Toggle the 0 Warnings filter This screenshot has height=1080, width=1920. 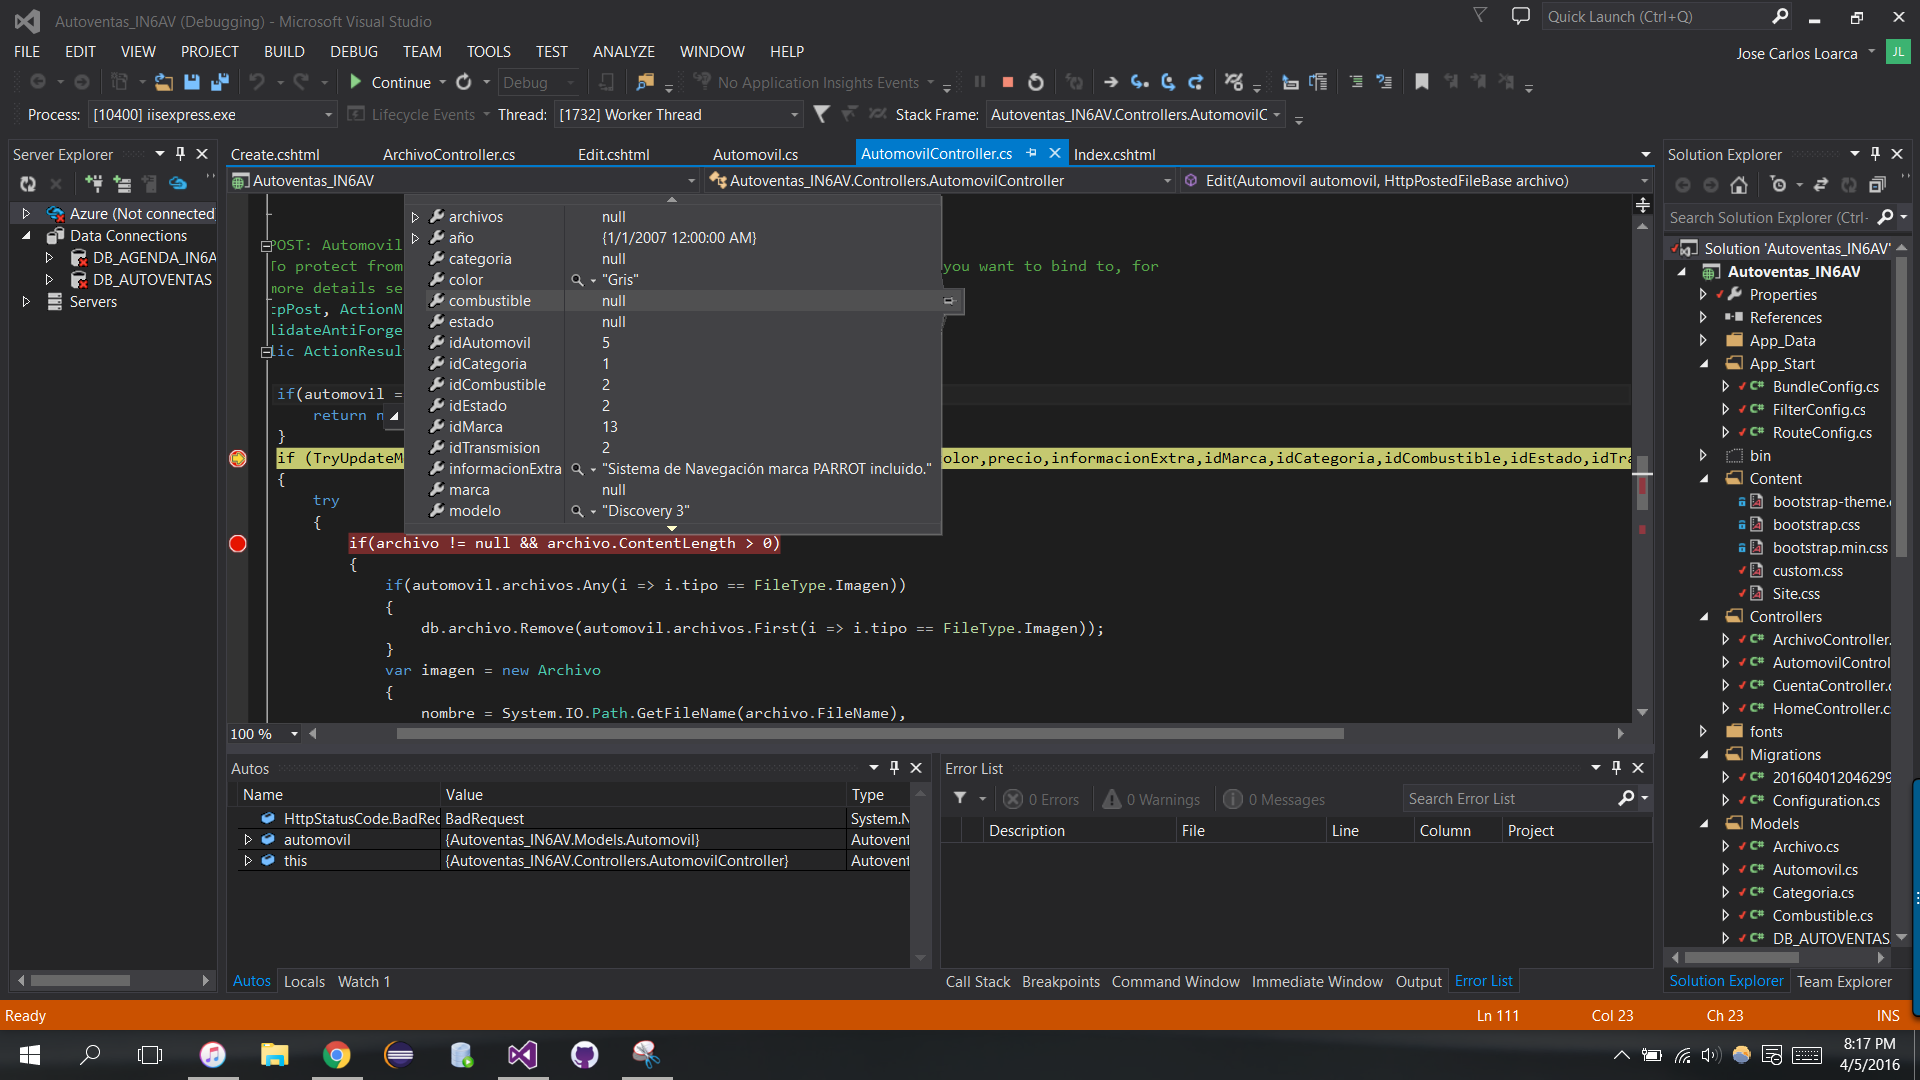tap(1152, 799)
